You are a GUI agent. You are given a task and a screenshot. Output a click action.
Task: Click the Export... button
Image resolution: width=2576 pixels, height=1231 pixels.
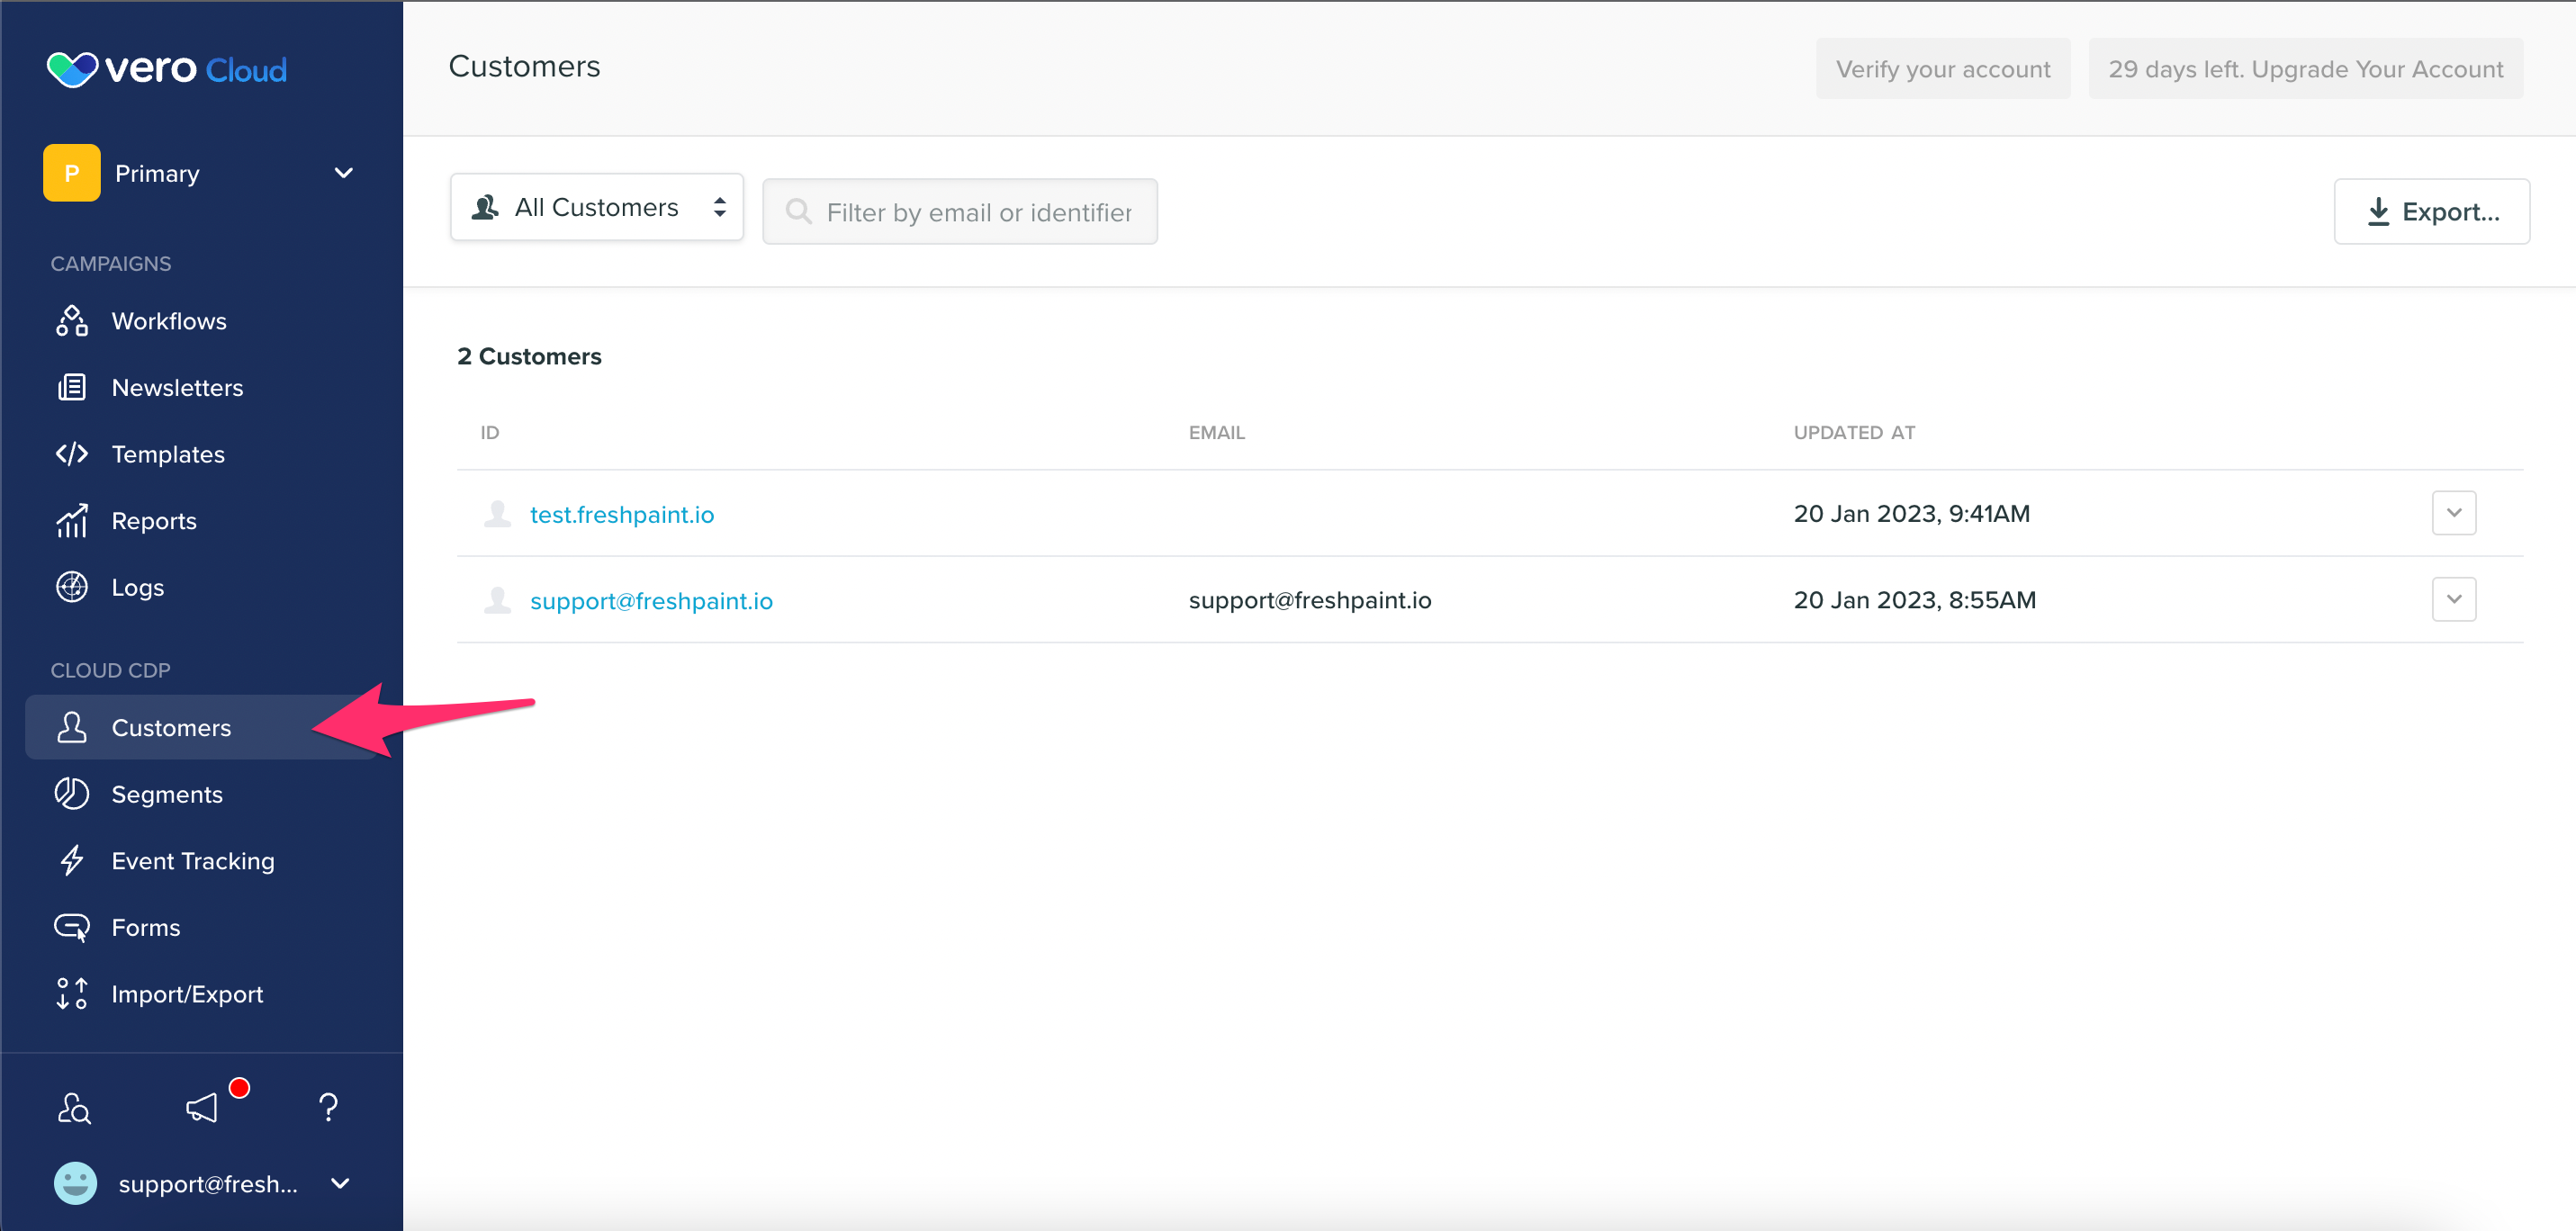pos(2431,211)
